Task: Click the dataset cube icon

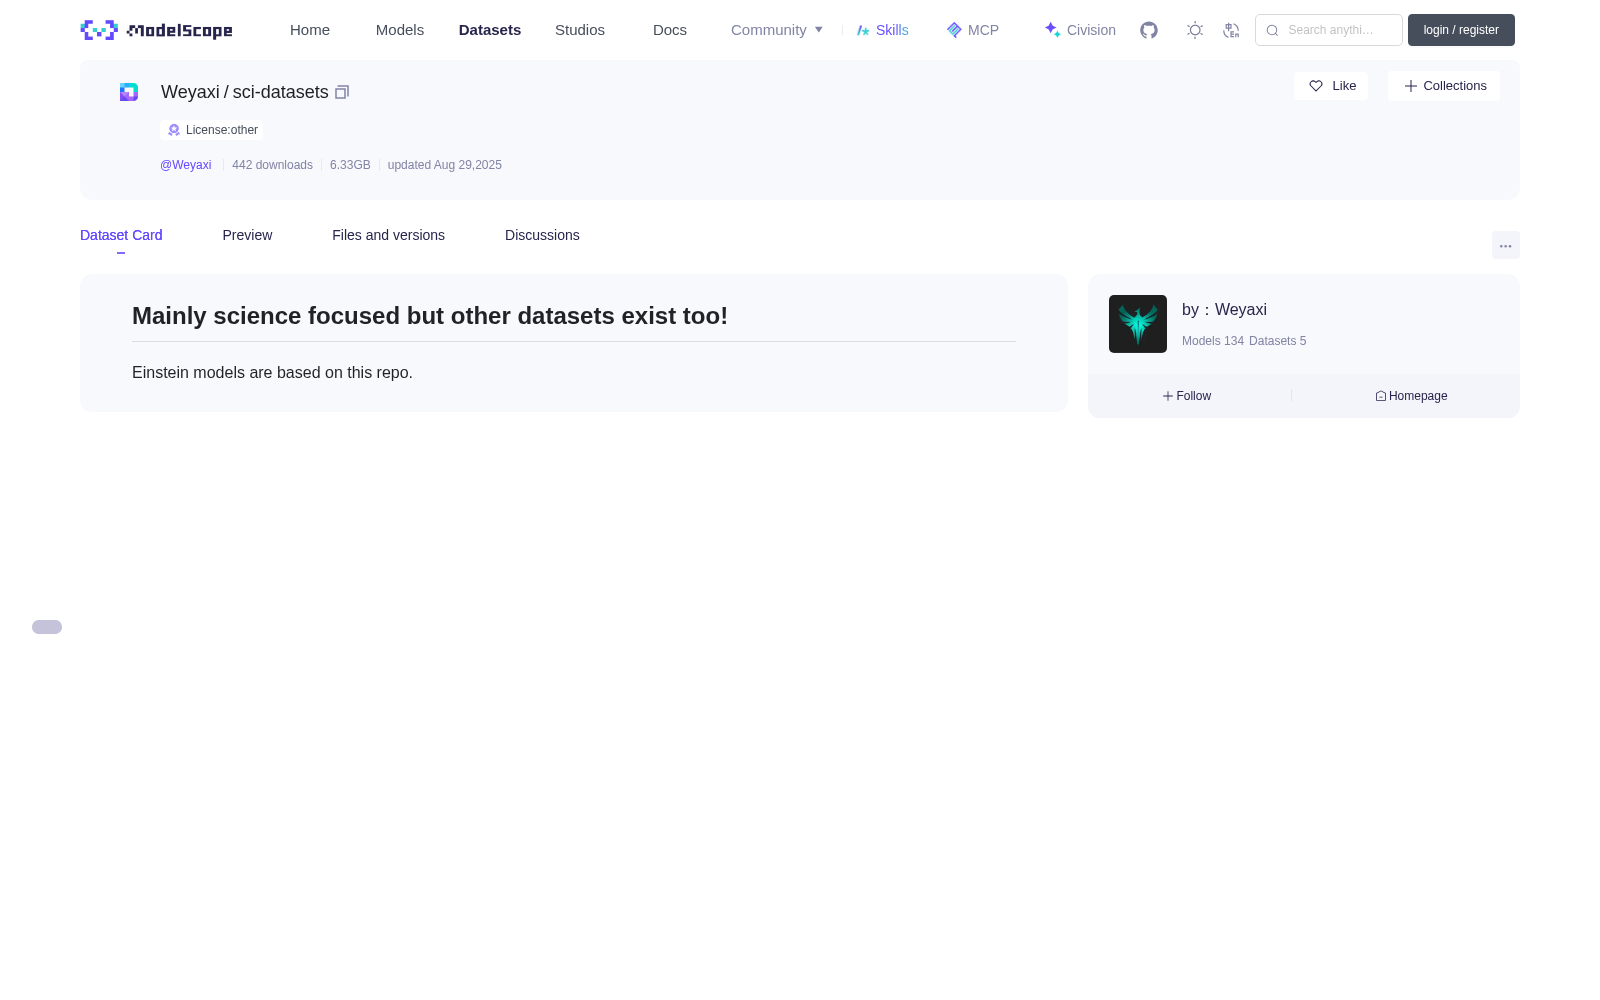Action: pyautogui.click(x=129, y=92)
